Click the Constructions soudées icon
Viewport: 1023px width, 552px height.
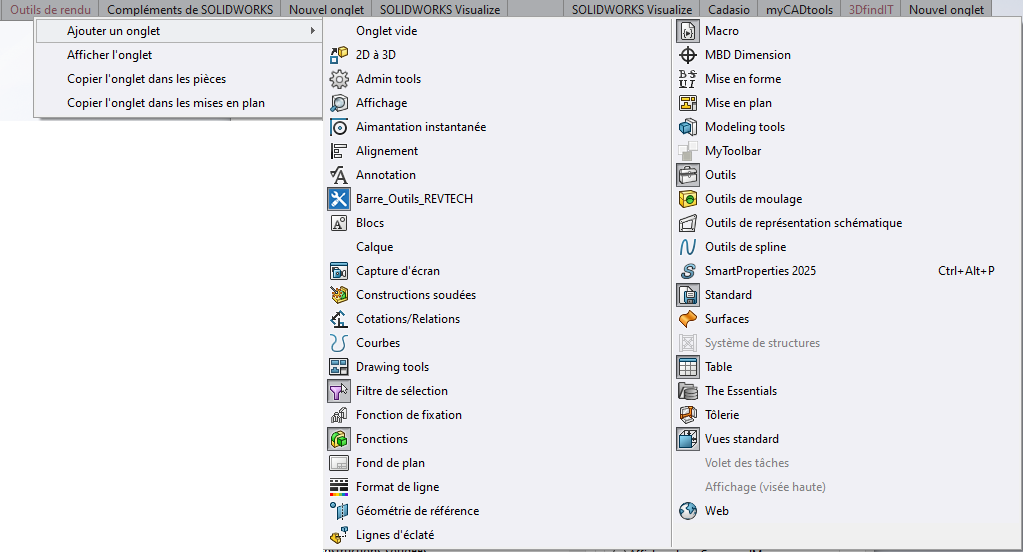338,295
